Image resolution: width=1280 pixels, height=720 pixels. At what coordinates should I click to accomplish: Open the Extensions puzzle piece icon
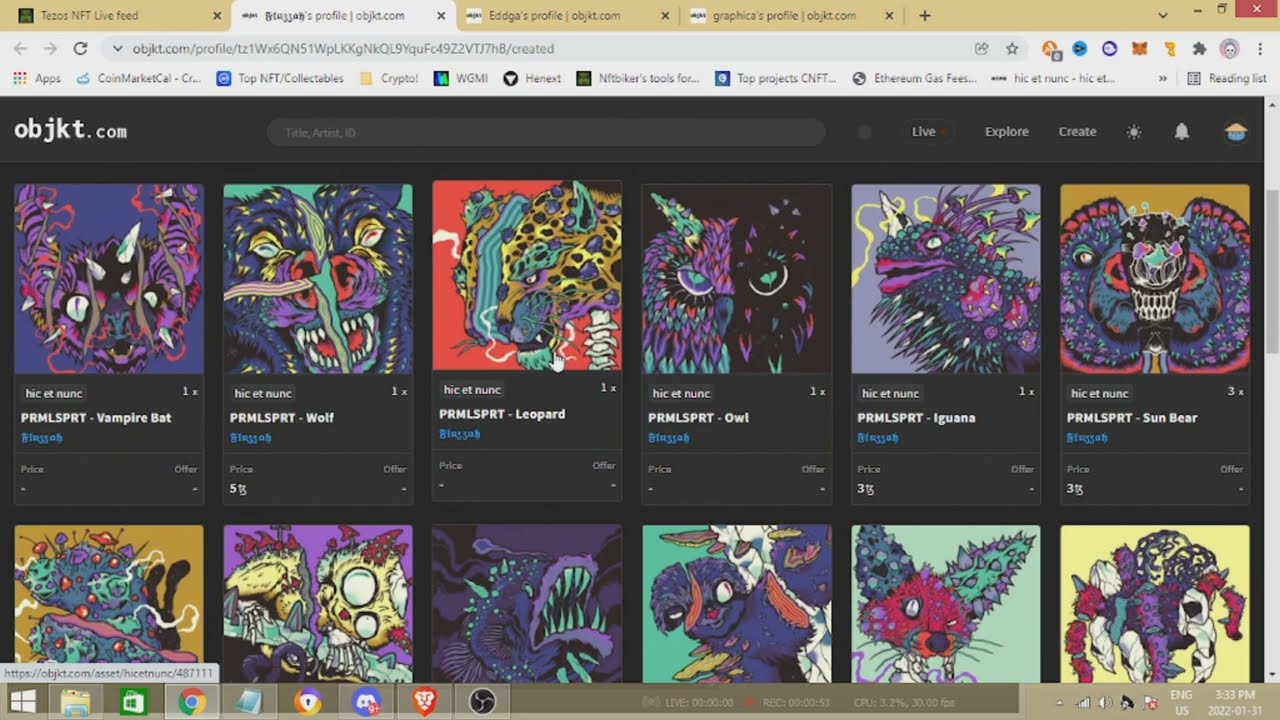coord(1199,48)
